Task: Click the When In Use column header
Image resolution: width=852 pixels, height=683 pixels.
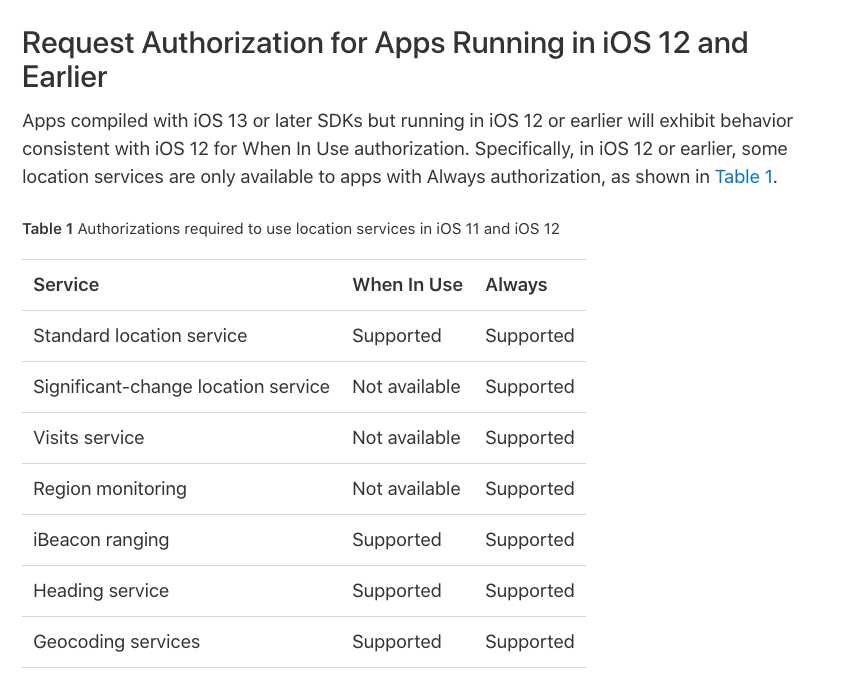Action: pyautogui.click(x=407, y=285)
